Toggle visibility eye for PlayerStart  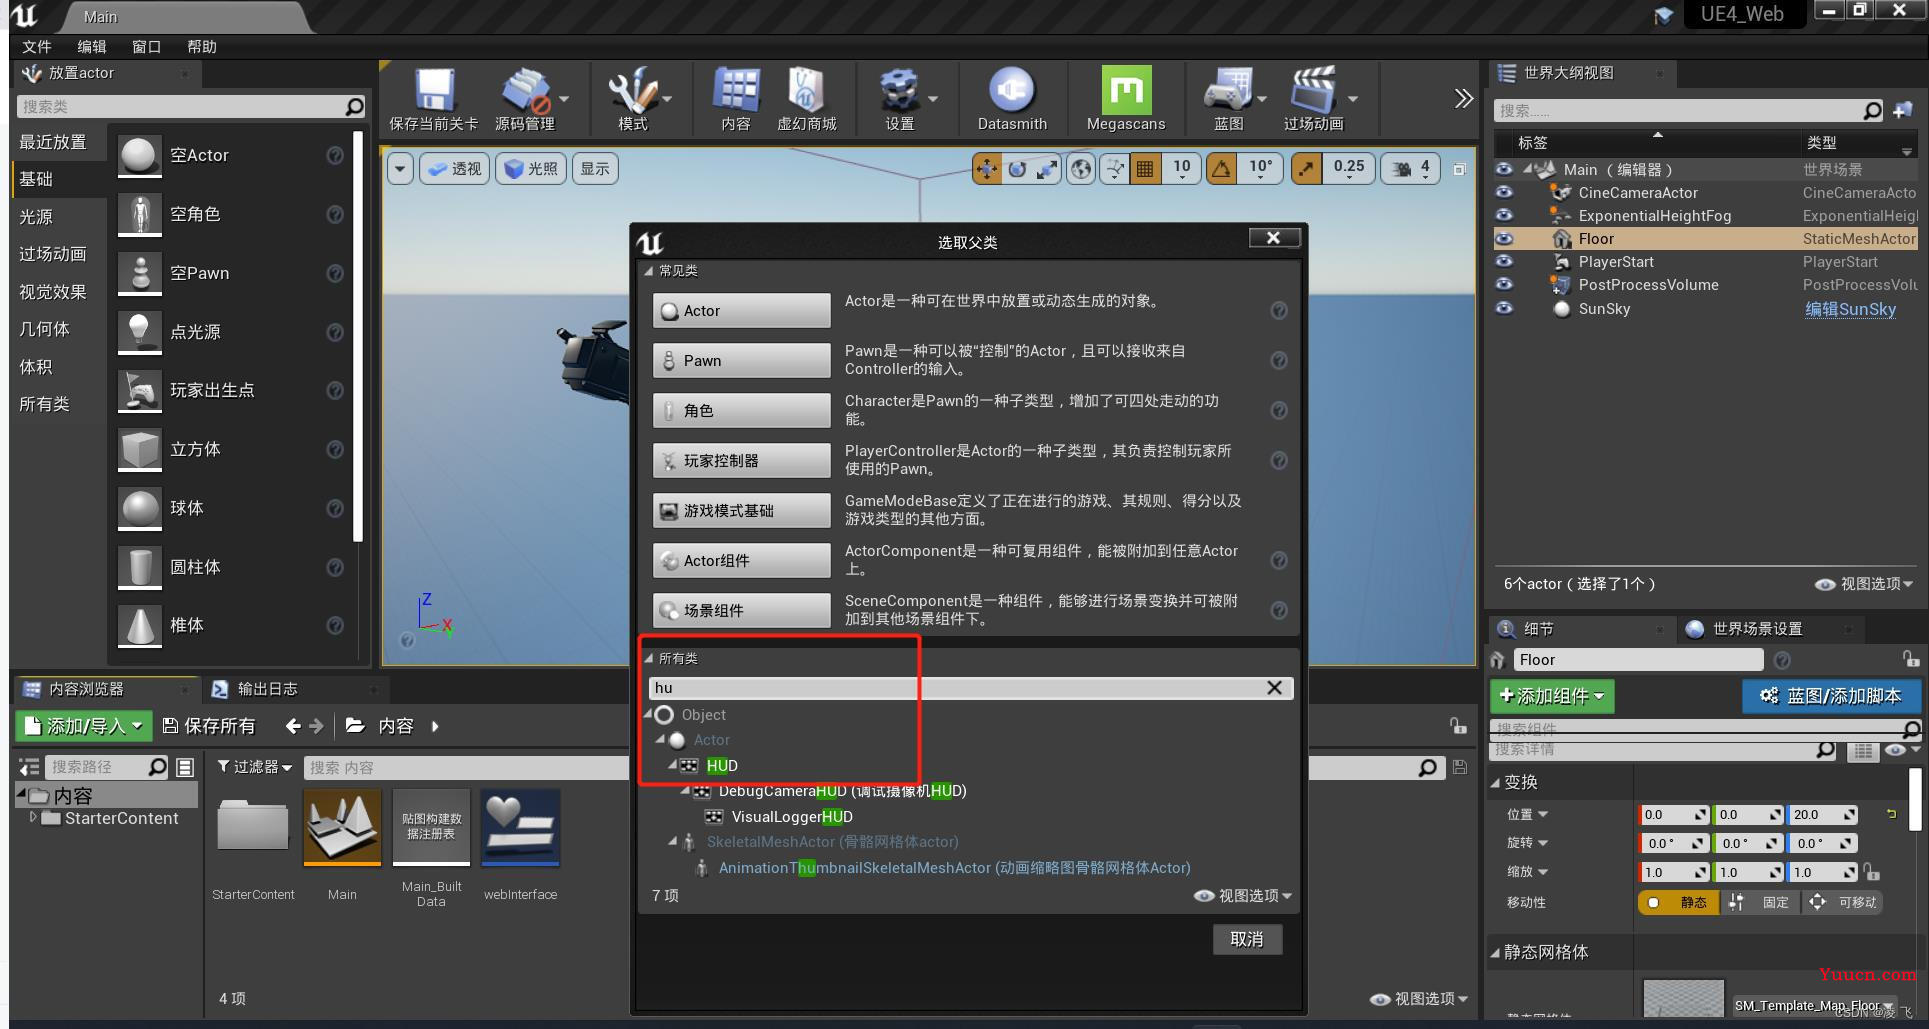(x=1504, y=262)
